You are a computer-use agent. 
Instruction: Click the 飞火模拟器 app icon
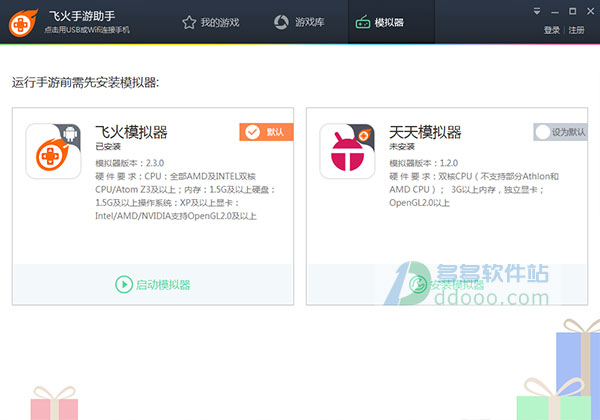click(x=53, y=151)
